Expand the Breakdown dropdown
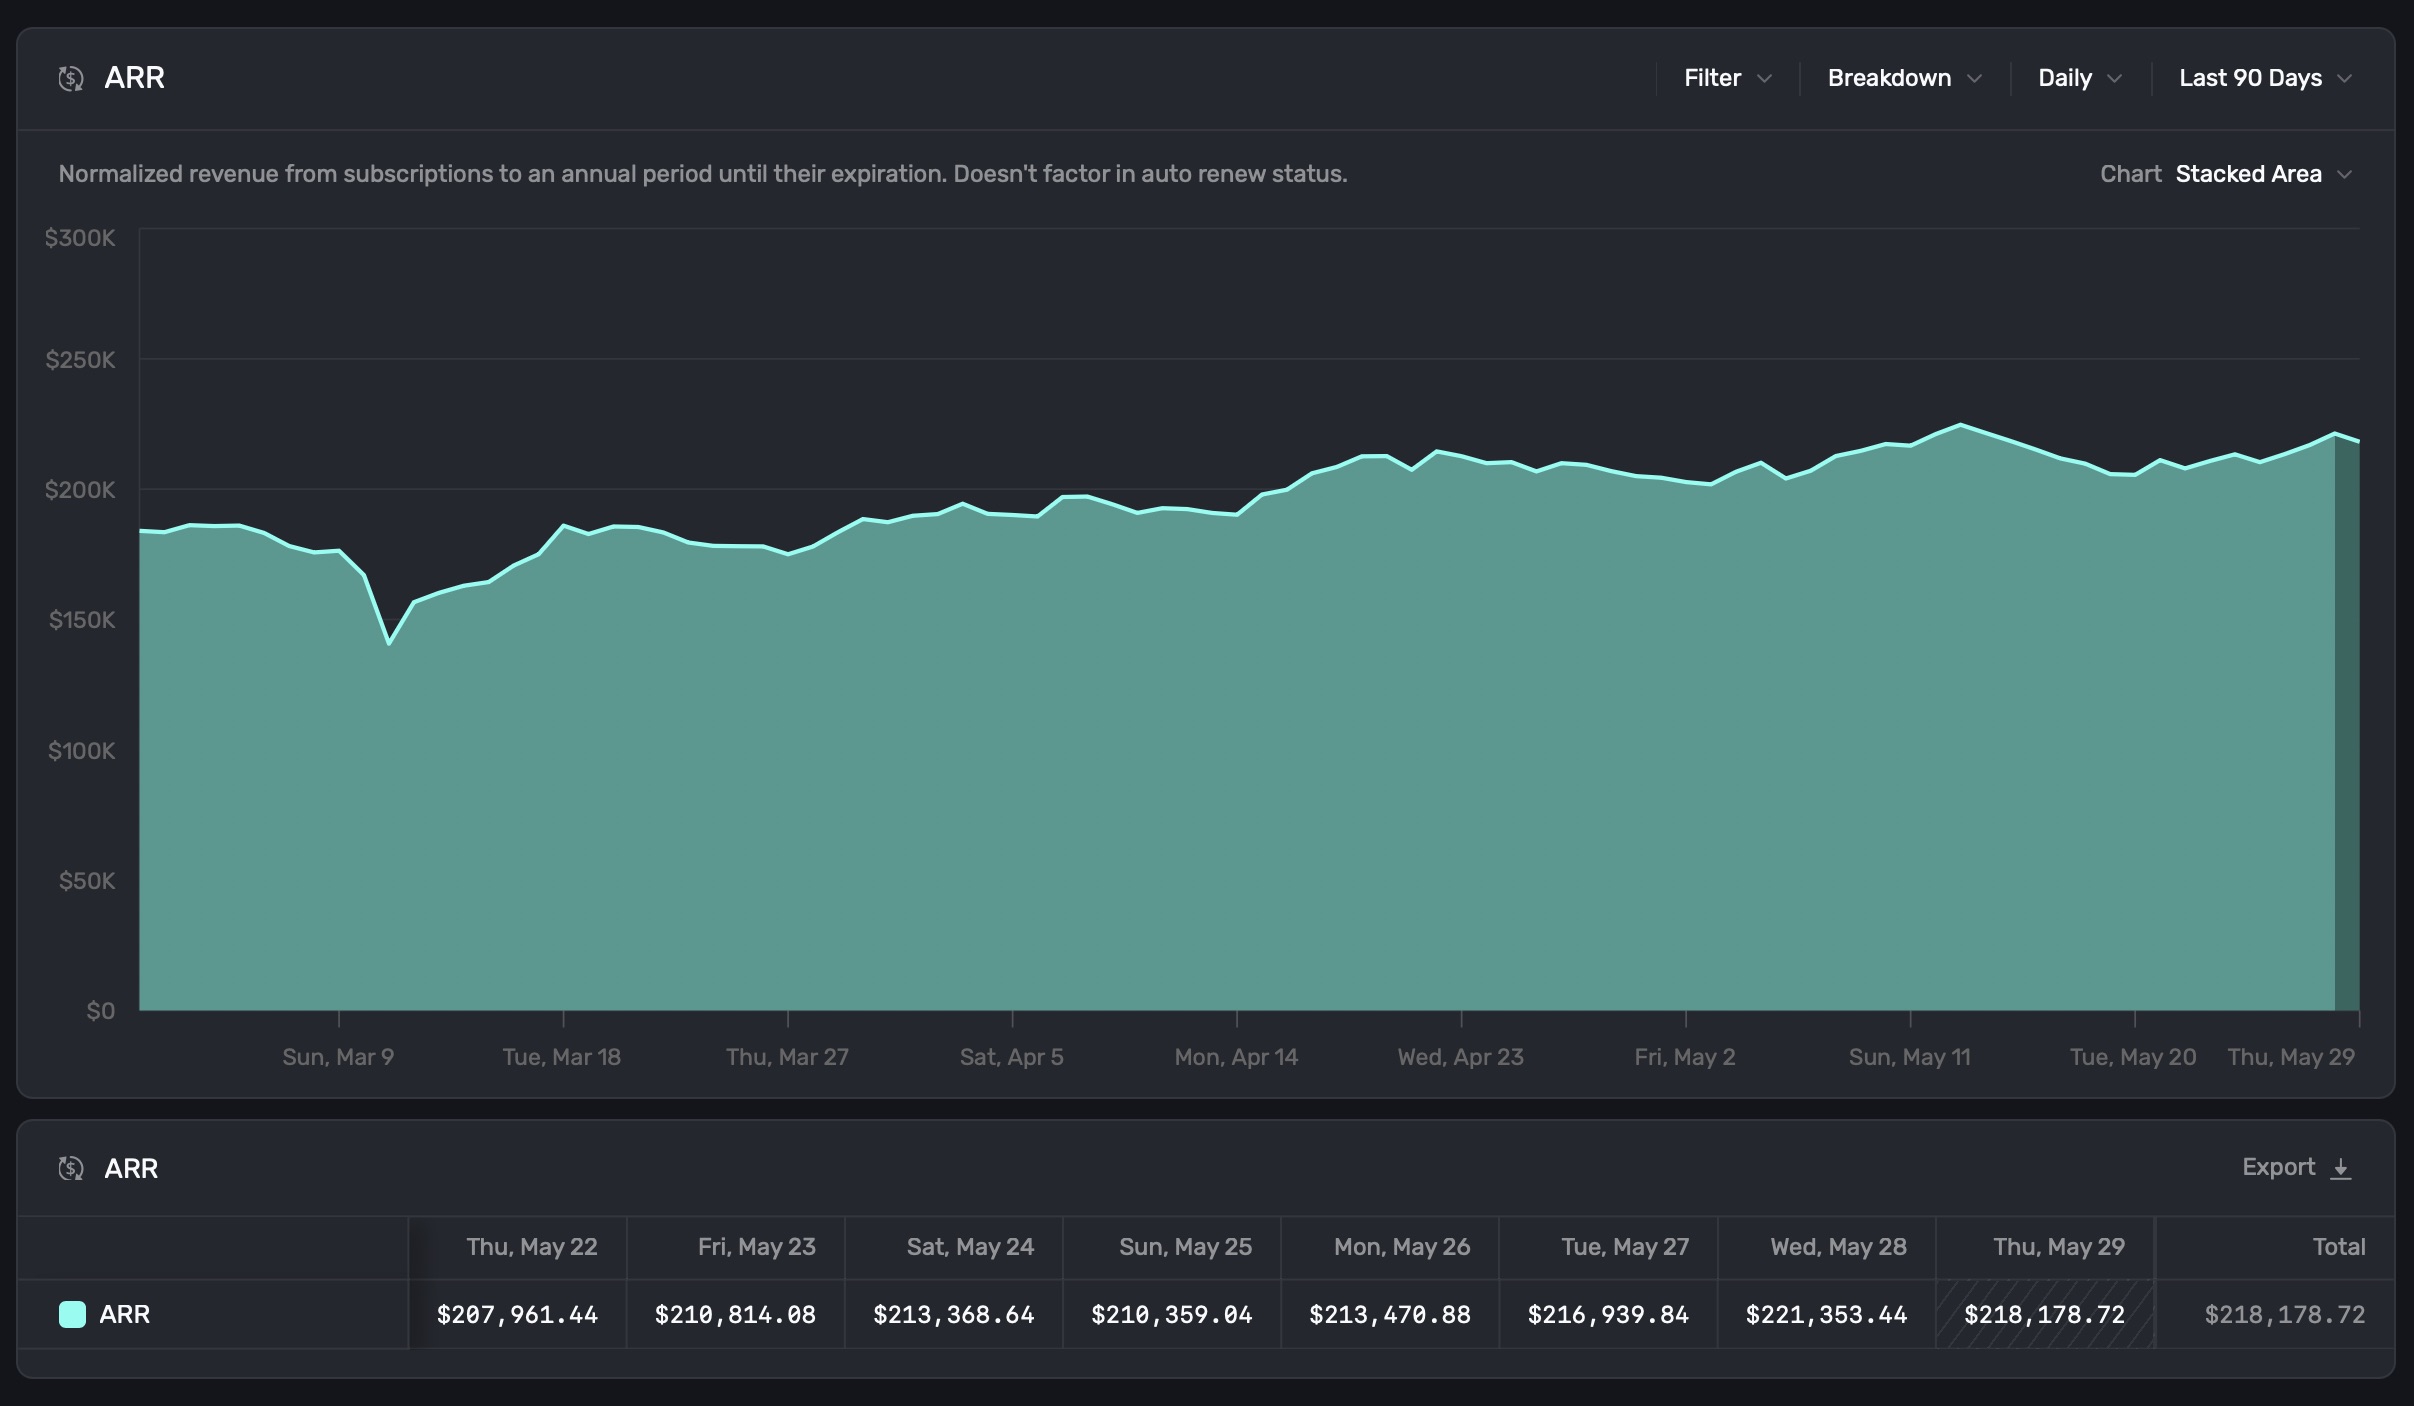Image resolution: width=2414 pixels, height=1406 pixels. click(1903, 78)
